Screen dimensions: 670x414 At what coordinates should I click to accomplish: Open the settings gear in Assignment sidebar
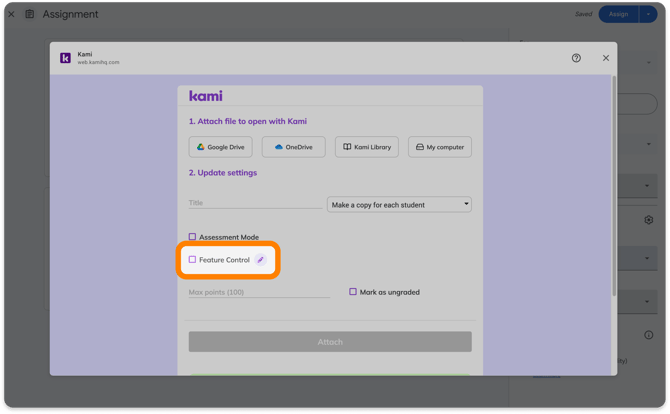649,220
